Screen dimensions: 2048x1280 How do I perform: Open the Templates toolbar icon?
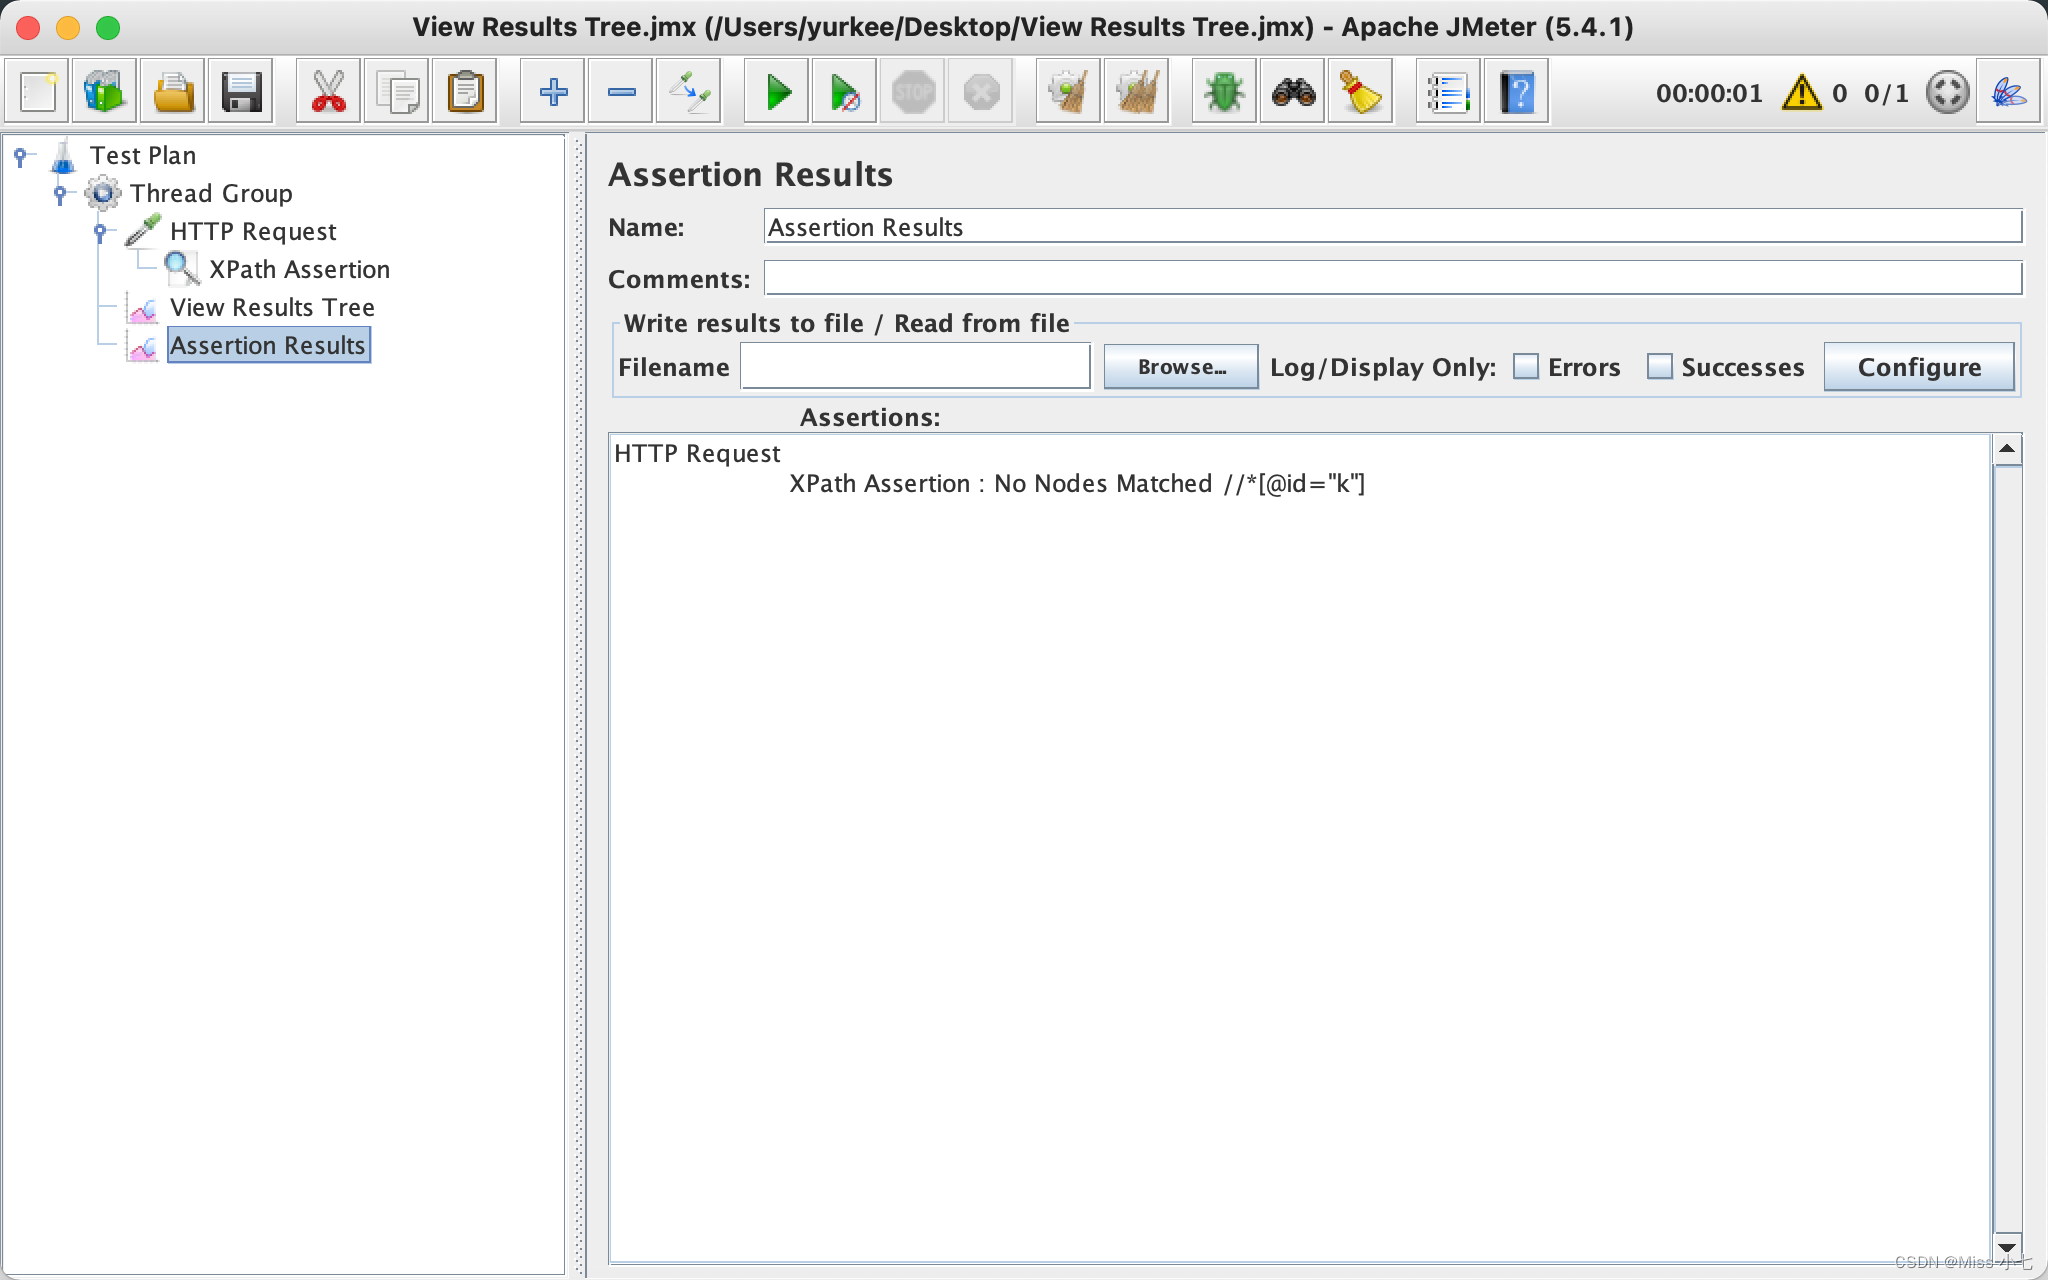coord(105,92)
